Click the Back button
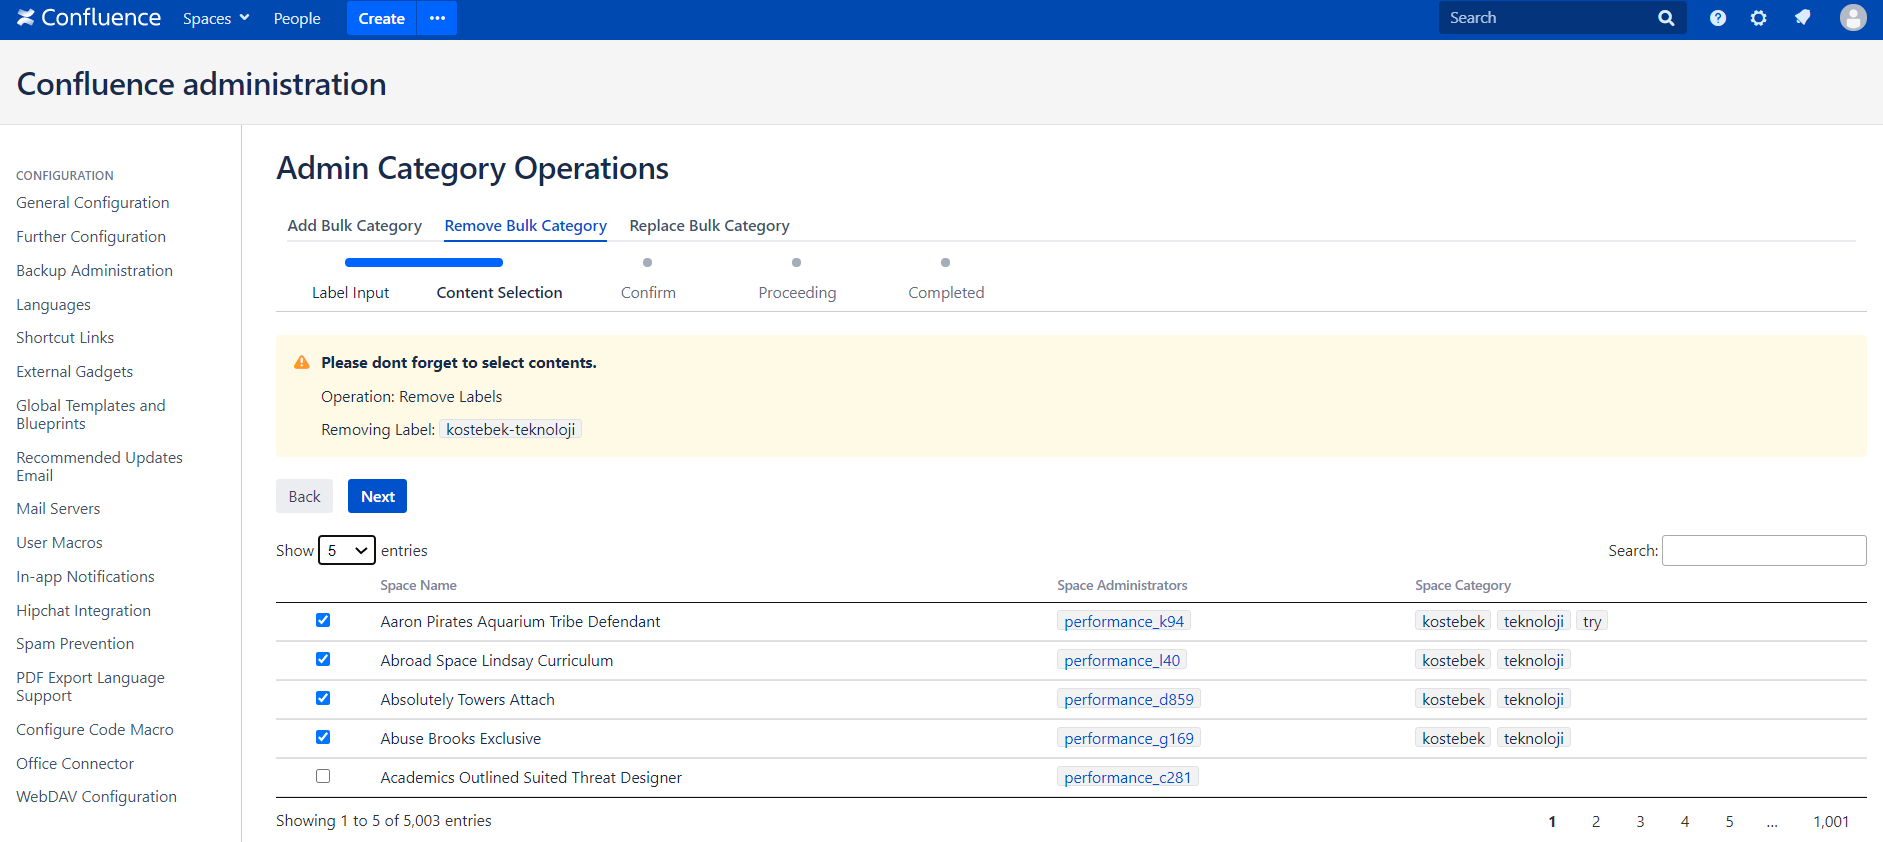This screenshot has height=842, width=1883. point(304,496)
